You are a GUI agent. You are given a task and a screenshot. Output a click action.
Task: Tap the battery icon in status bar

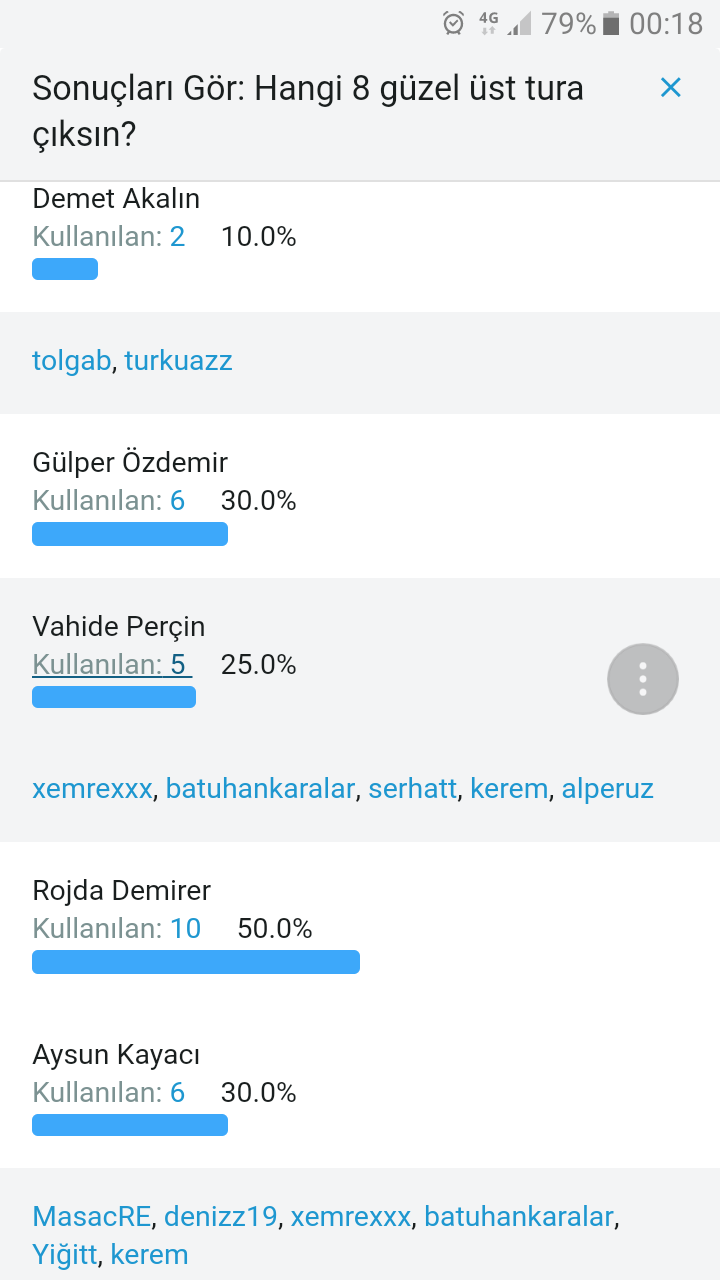pos(611,23)
